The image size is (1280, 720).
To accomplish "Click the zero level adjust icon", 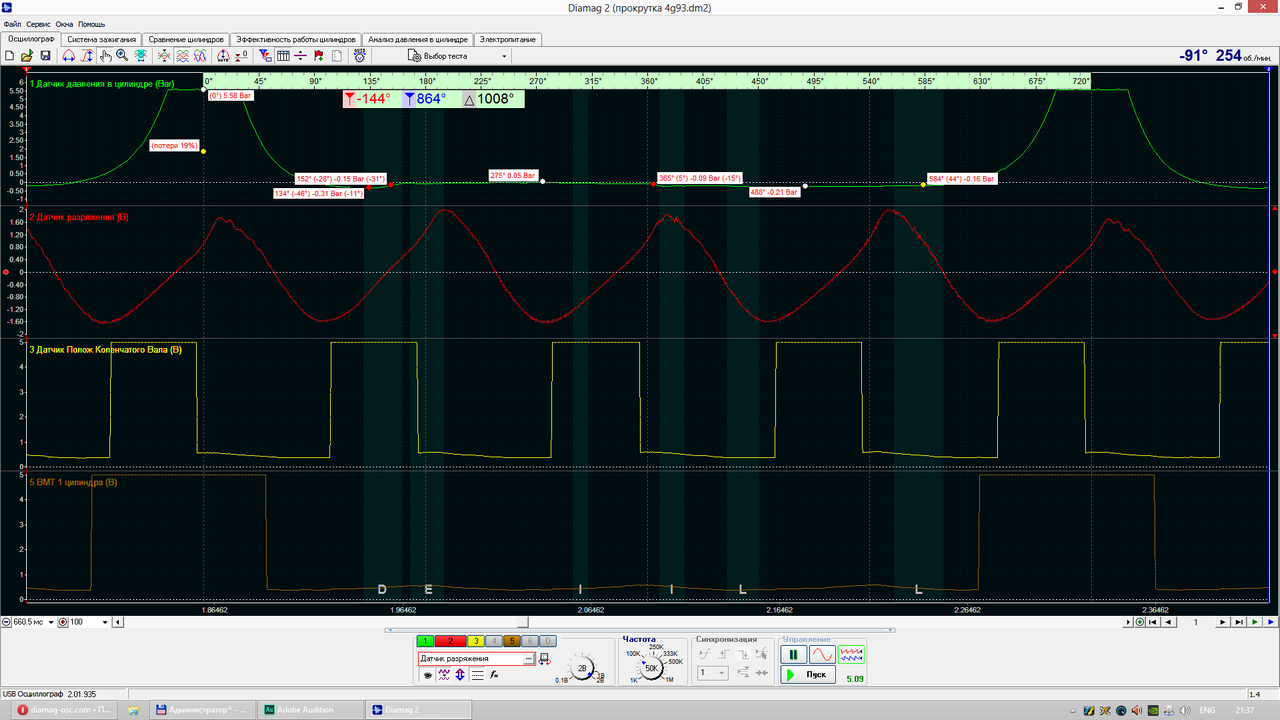I will point(241,56).
